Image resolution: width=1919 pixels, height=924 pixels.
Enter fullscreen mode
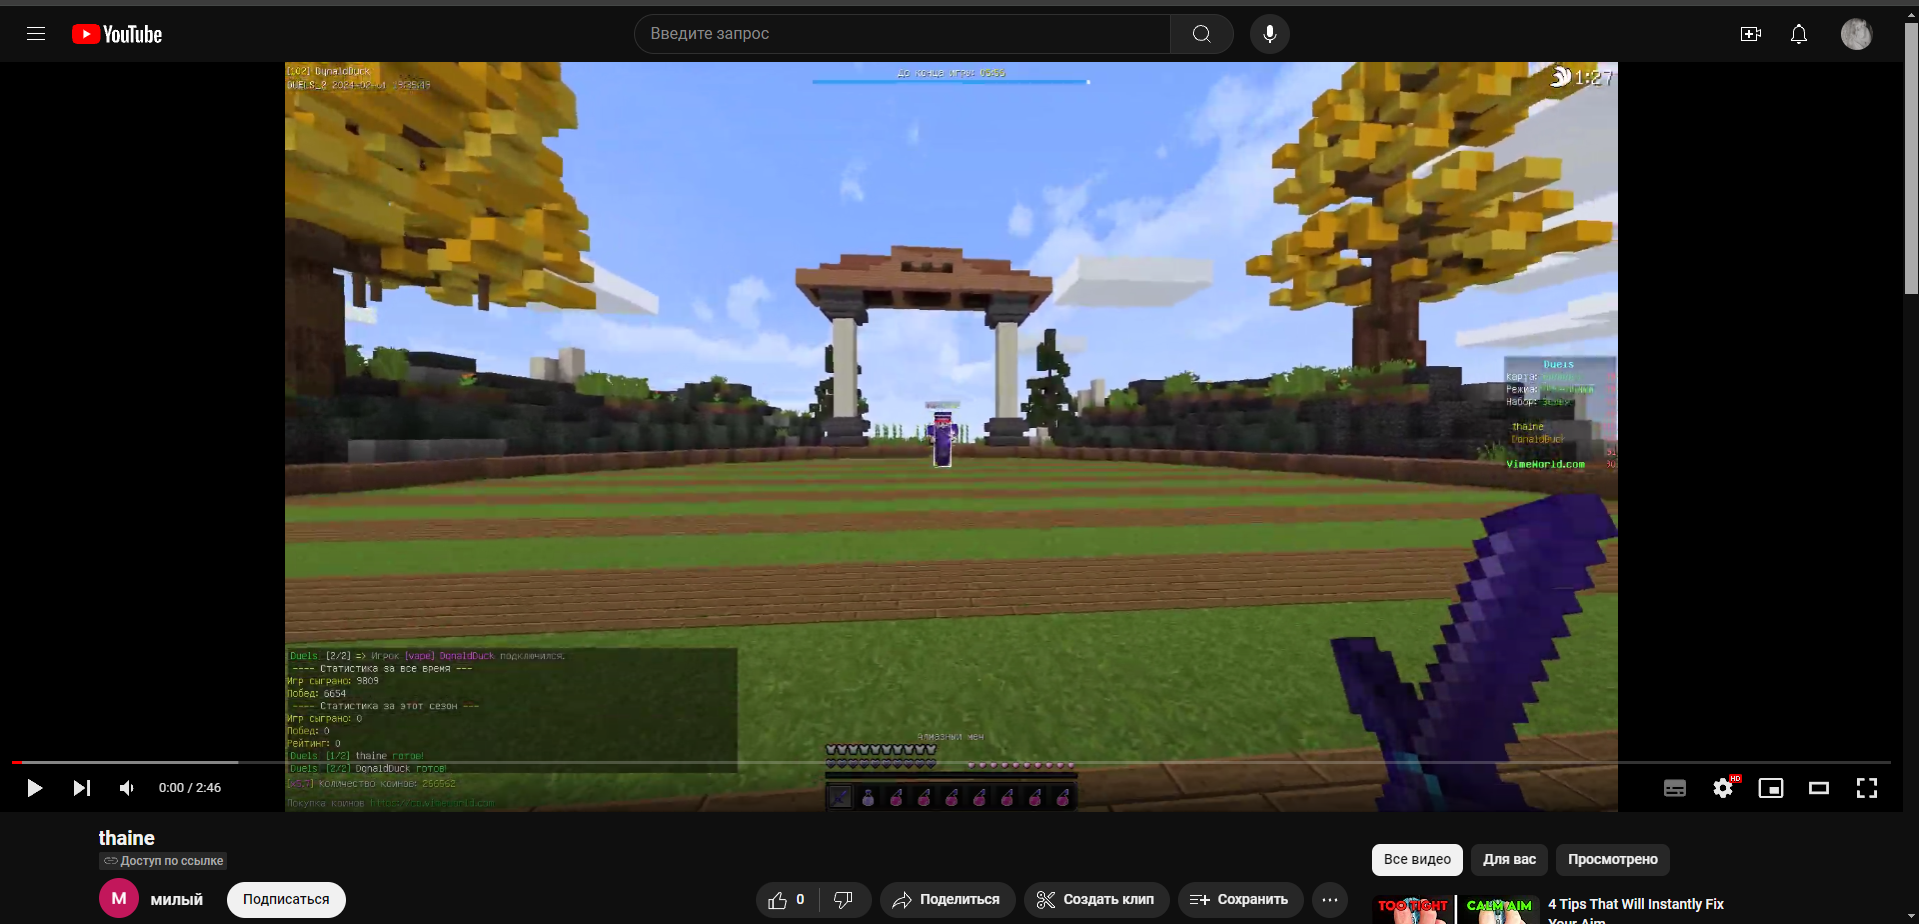[x=1867, y=788]
